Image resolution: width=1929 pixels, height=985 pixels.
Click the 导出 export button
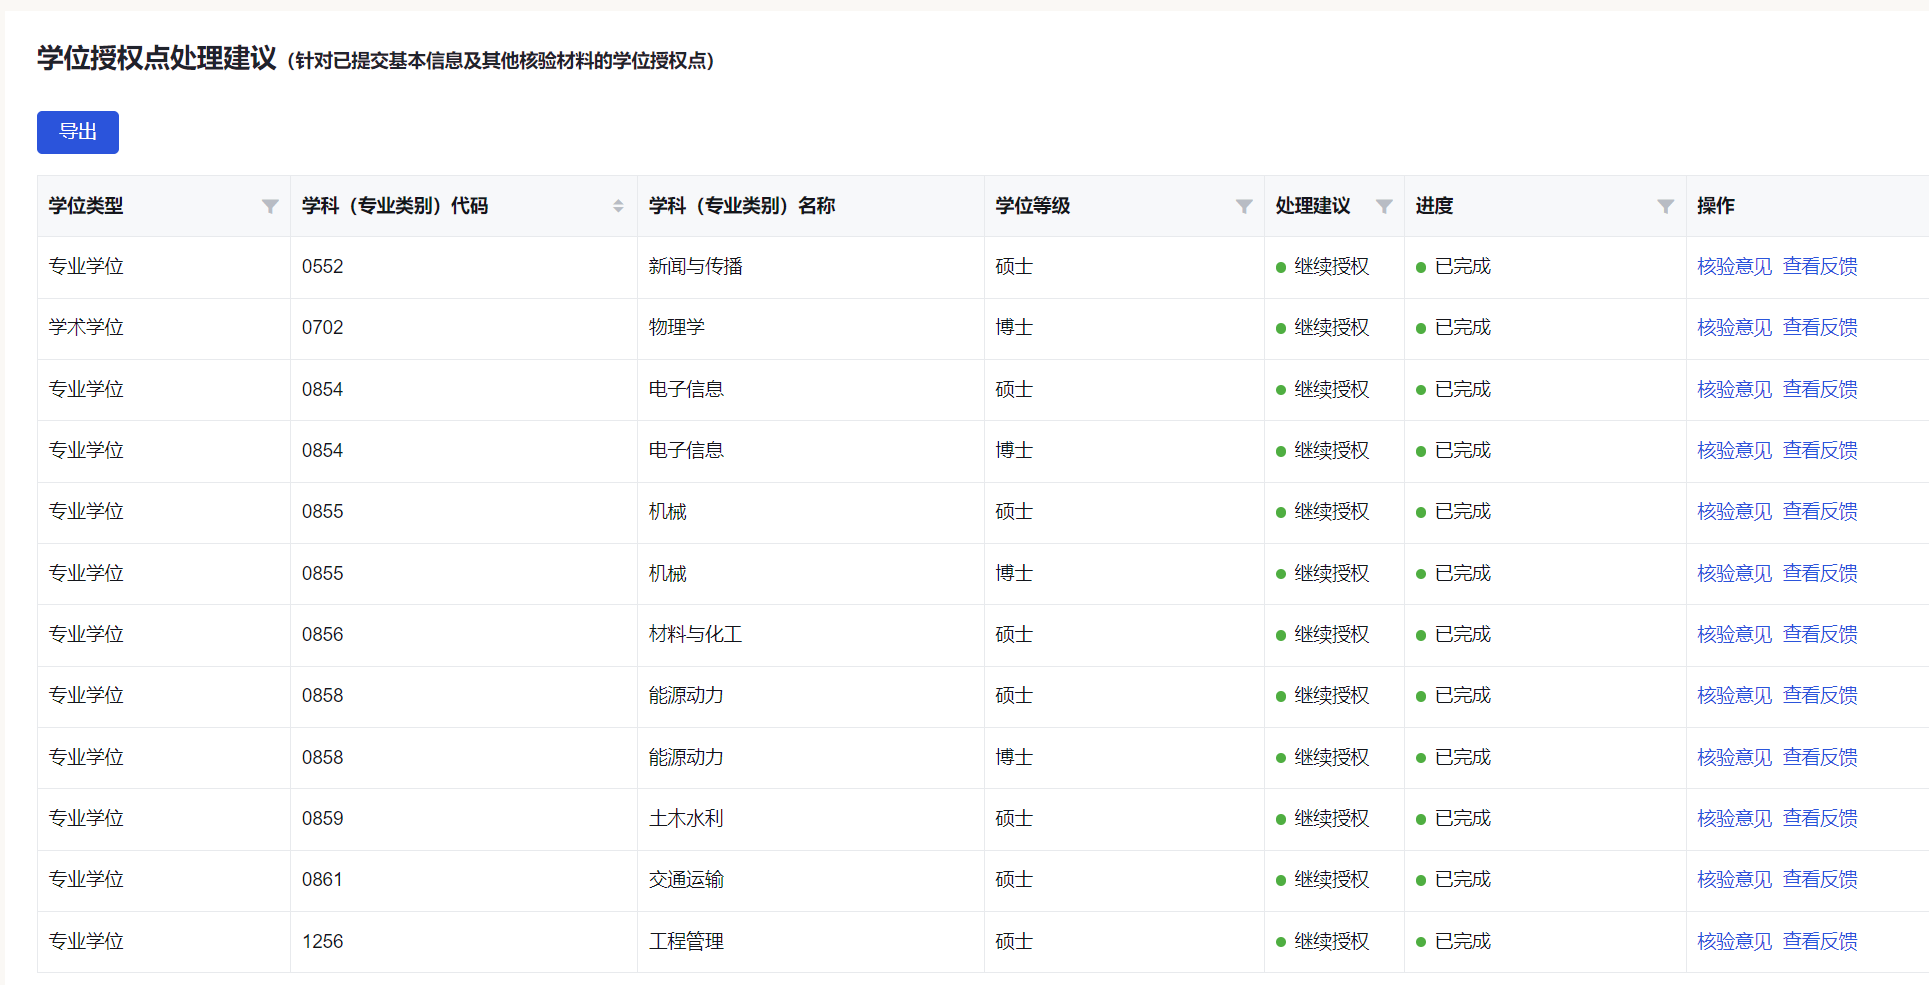78,132
